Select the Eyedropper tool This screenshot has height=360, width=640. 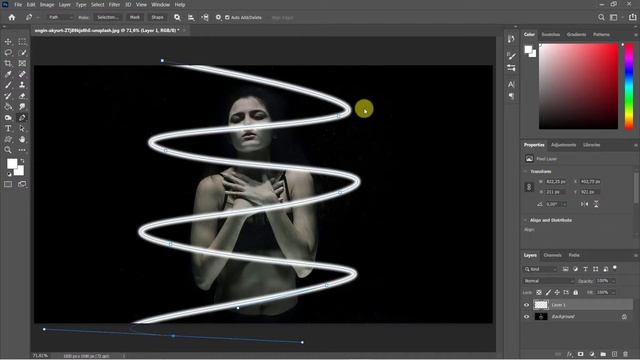coord(8,74)
